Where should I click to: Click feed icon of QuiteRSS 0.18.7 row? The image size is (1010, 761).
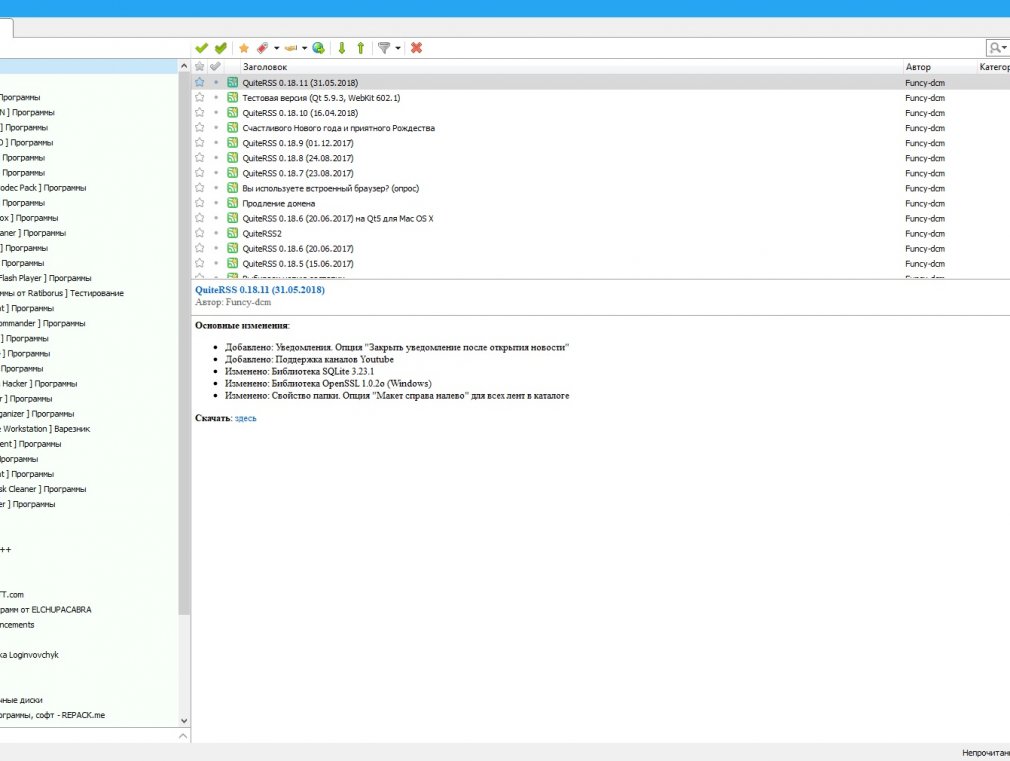tap(233, 173)
